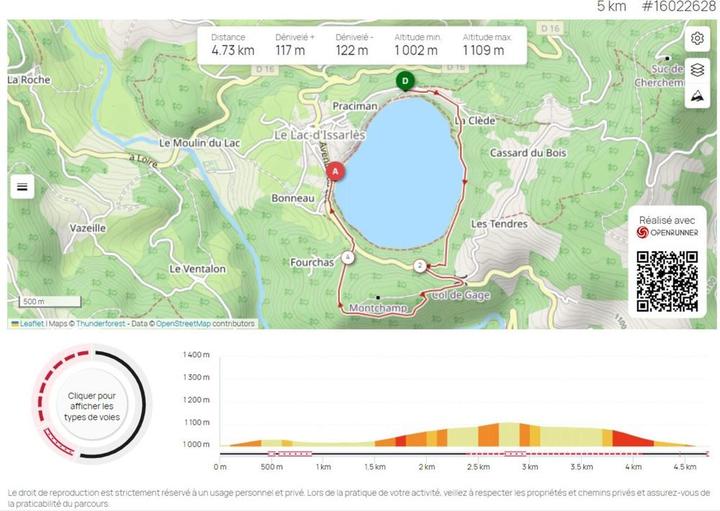The image size is (720, 511).
Task: Open the map settings gear
Action: pyautogui.click(x=697, y=39)
